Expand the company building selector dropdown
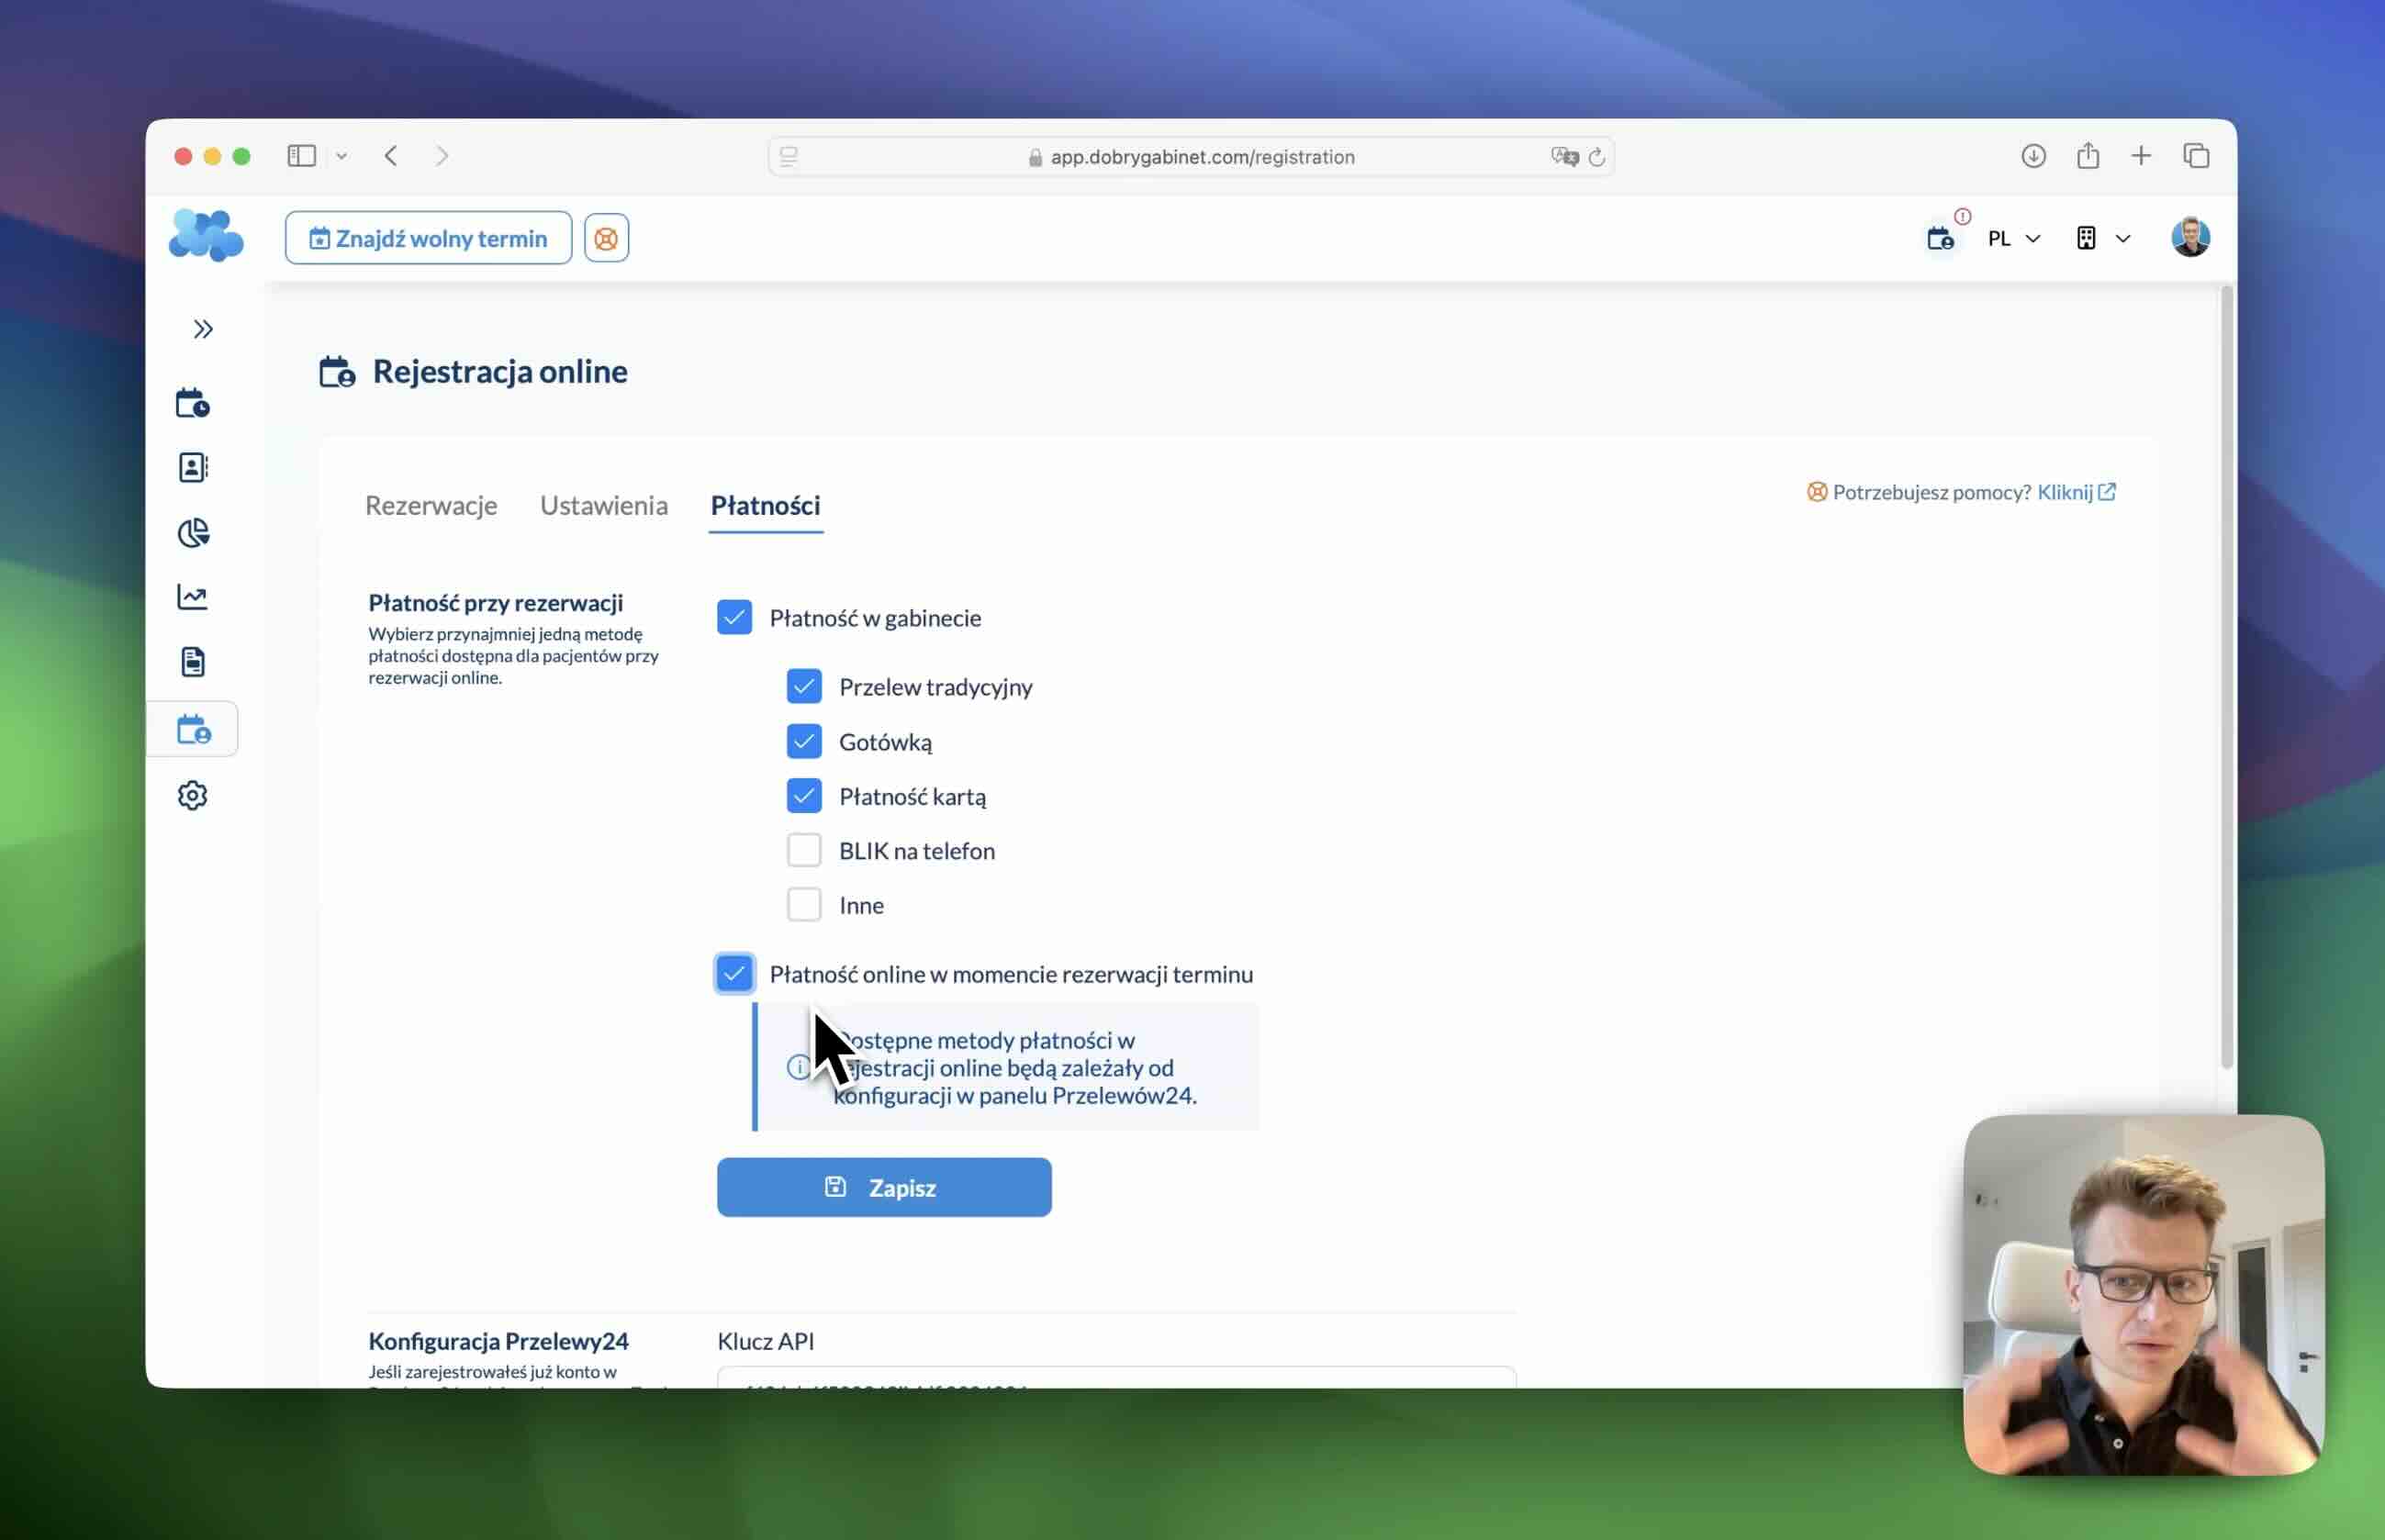The width and height of the screenshot is (2385, 1540). tap(2103, 238)
